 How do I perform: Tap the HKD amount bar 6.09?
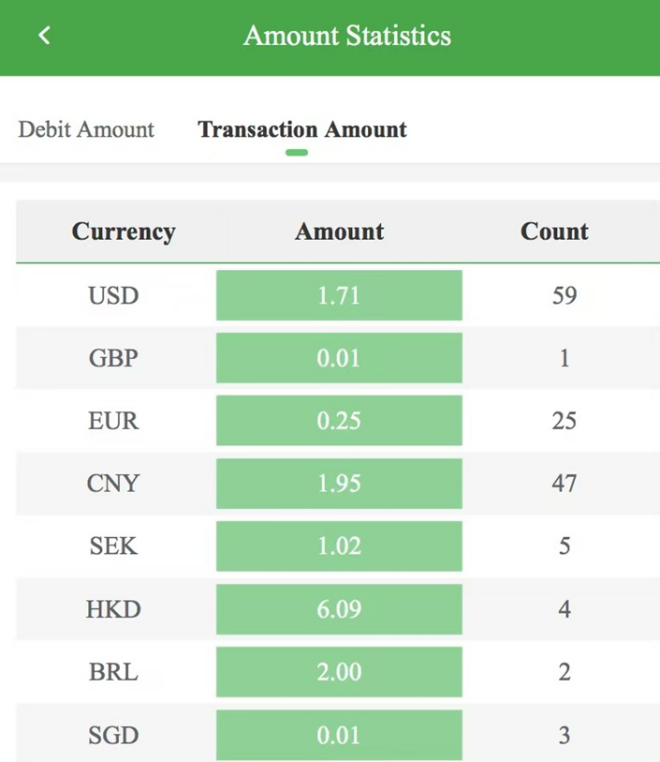coord(339,609)
